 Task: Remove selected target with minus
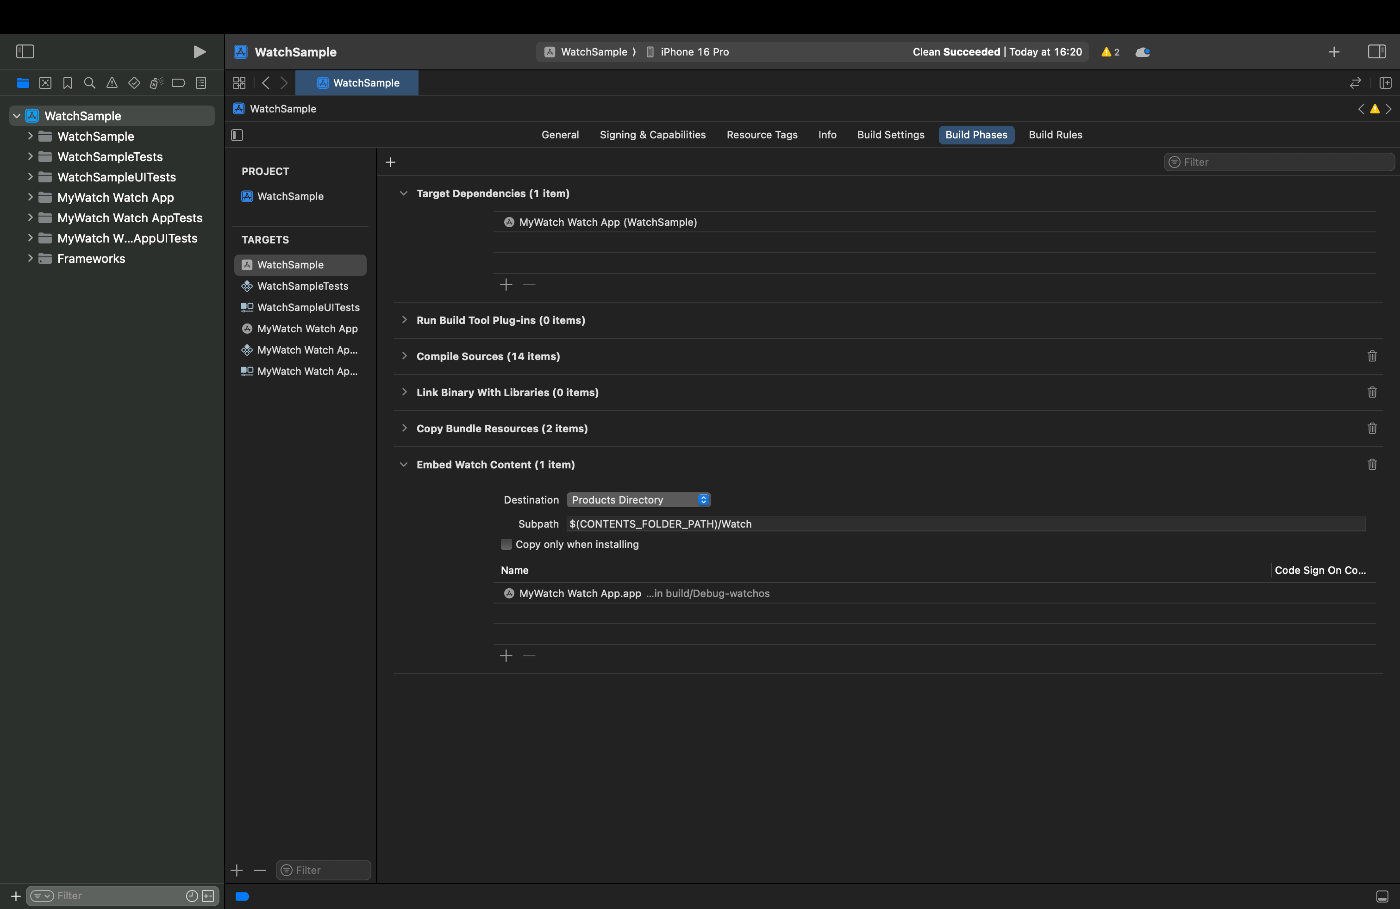260,870
